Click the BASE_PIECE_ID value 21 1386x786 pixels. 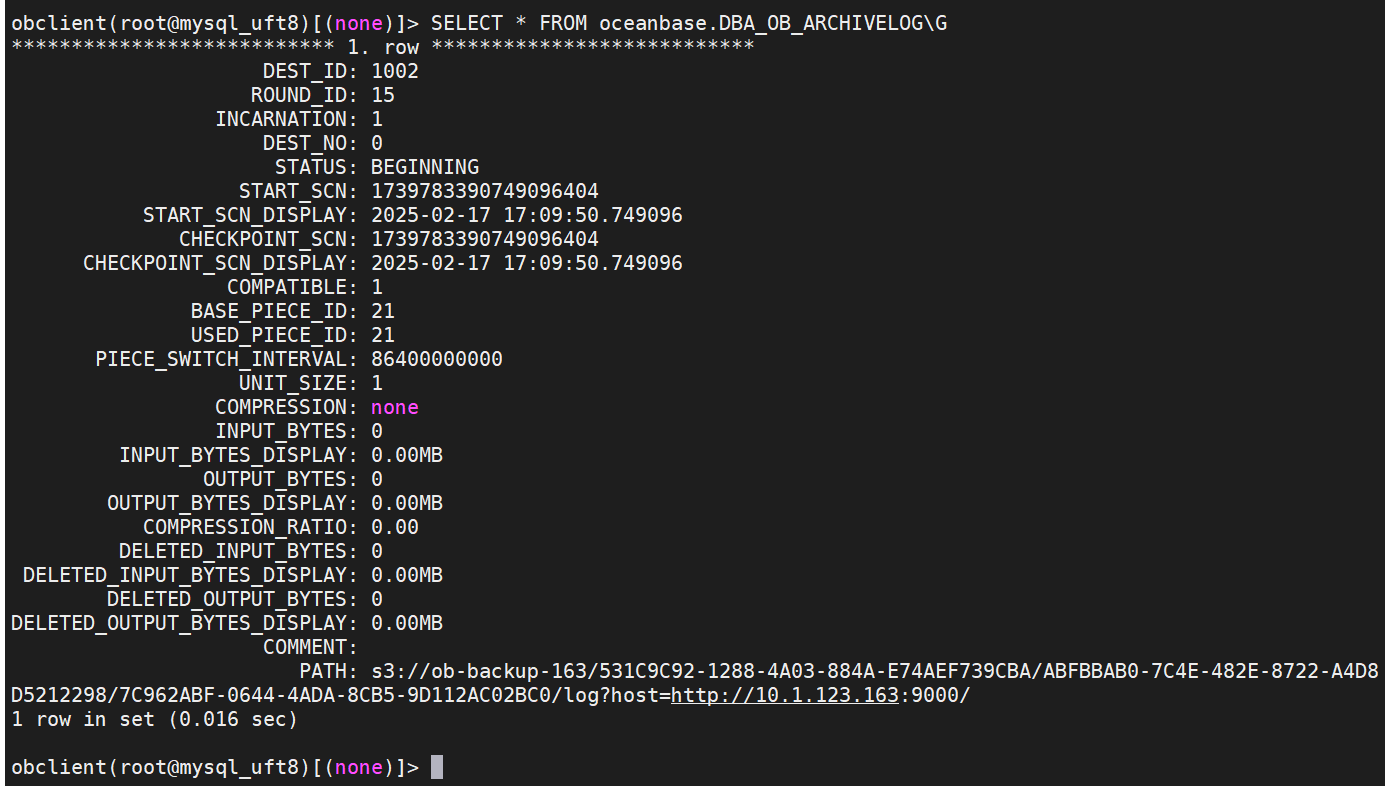[x=383, y=311]
